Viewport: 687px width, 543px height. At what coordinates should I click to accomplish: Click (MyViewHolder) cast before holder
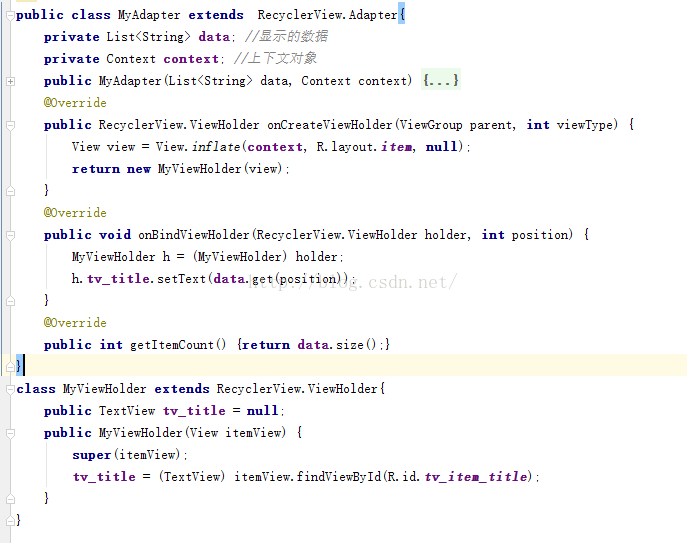coord(240,256)
